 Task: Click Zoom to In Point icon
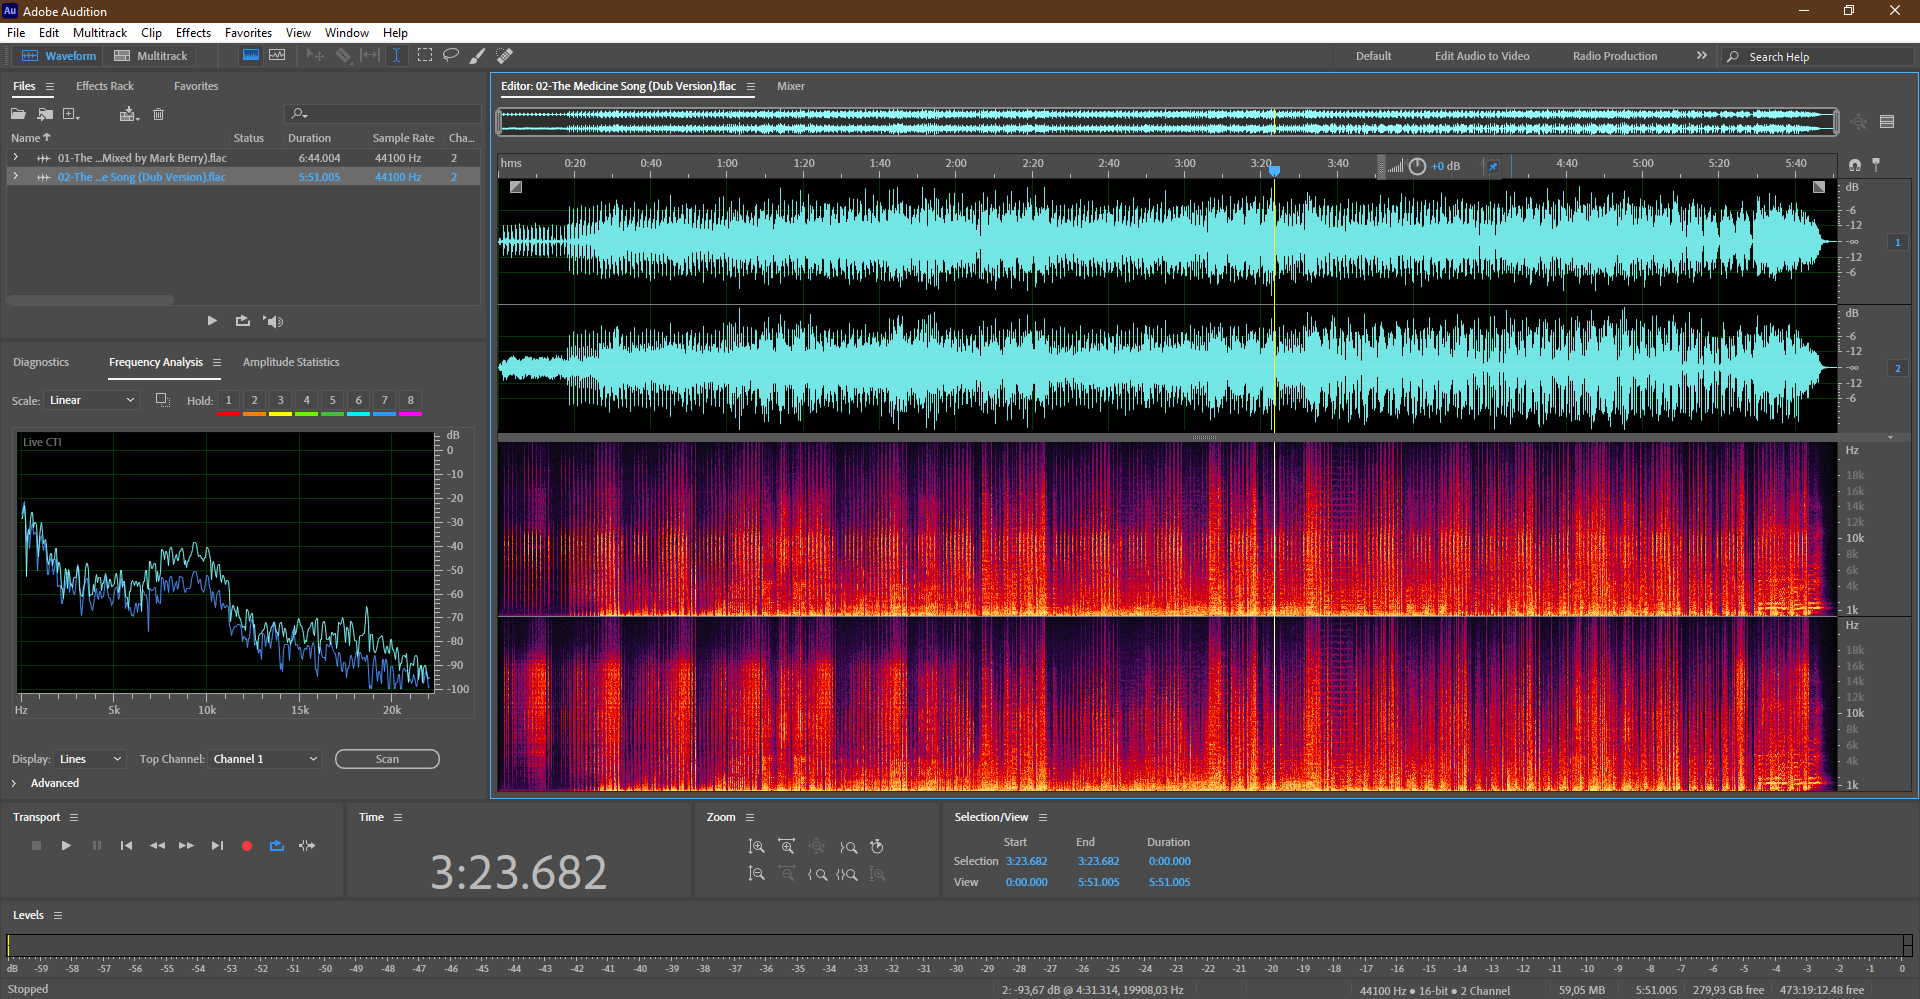[x=817, y=874]
